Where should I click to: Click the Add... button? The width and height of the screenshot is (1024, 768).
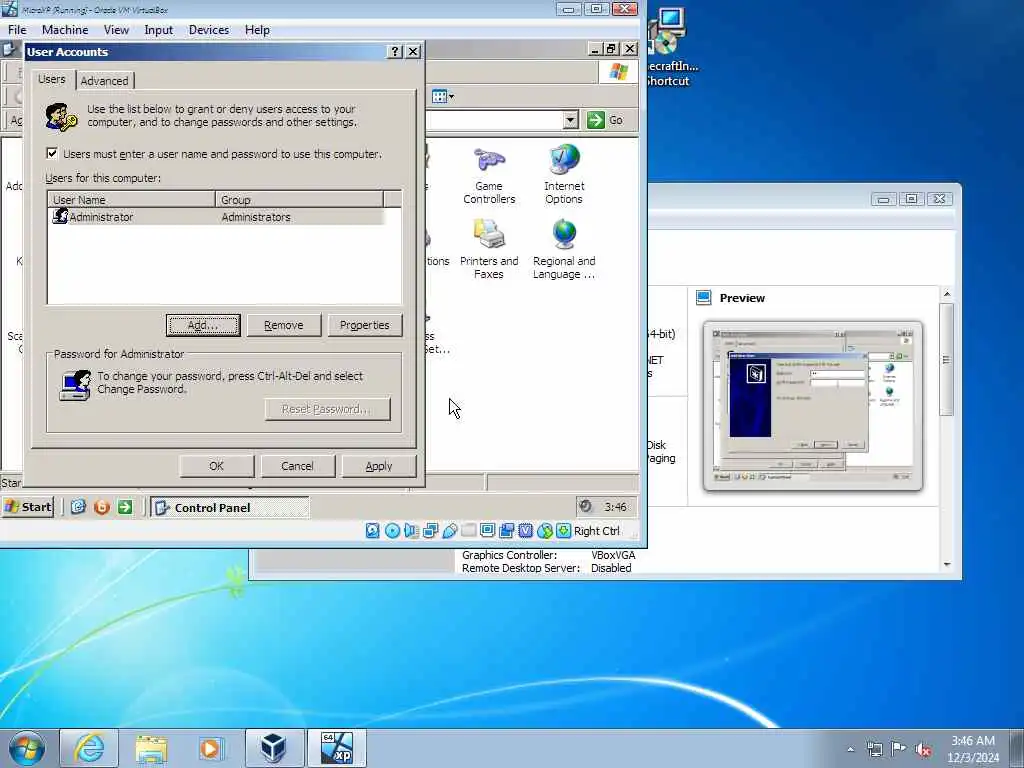pos(203,325)
